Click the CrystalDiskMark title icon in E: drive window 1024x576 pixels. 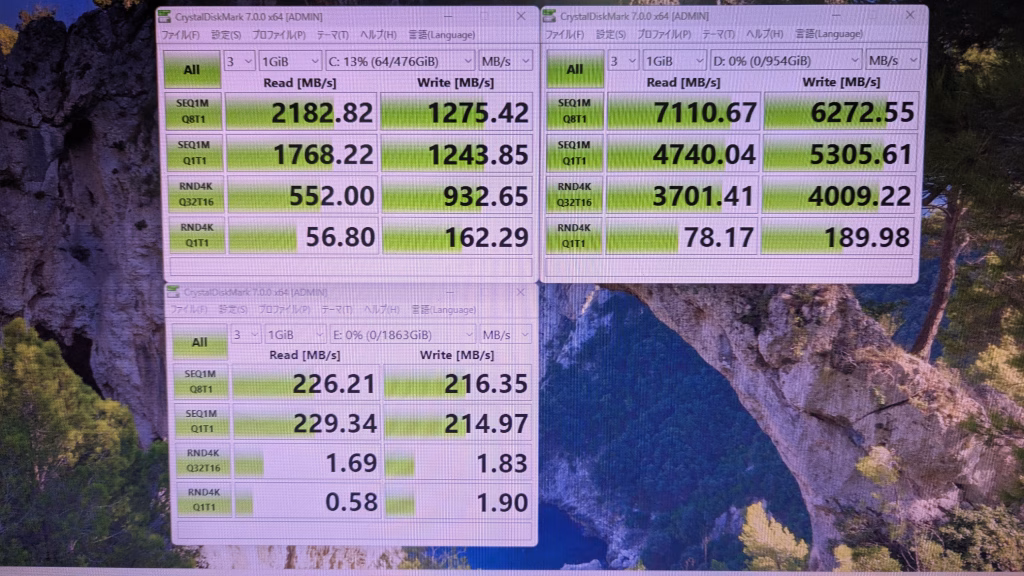coord(176,294)
